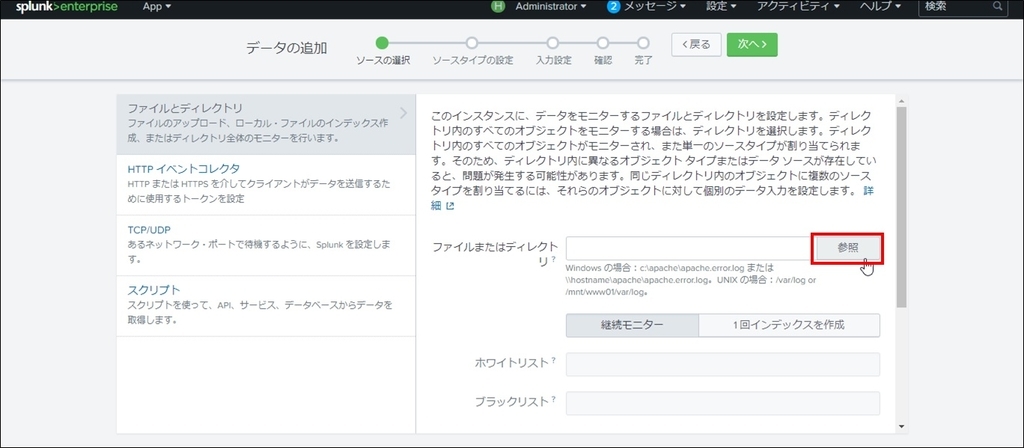Go back with the 戻る button
Viewport: 1024px width, 448px height.
696,44
